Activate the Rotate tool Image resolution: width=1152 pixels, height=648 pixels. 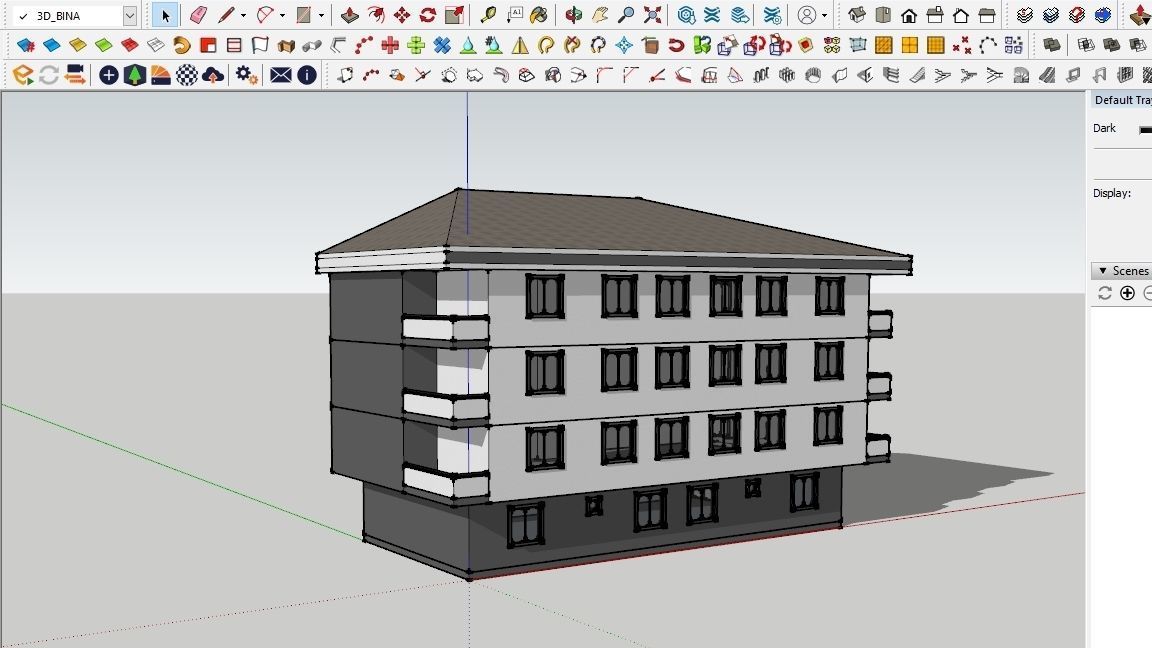click(x=428, y=15)
